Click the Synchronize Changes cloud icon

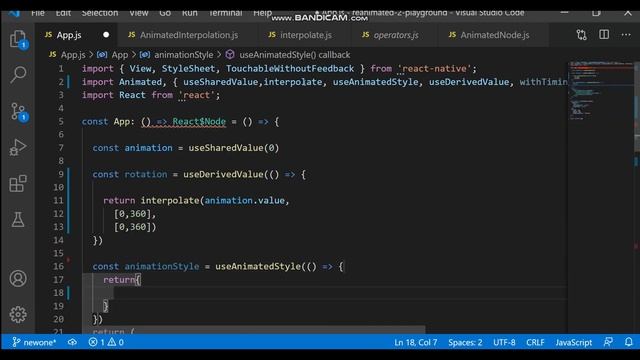point(72,342)
